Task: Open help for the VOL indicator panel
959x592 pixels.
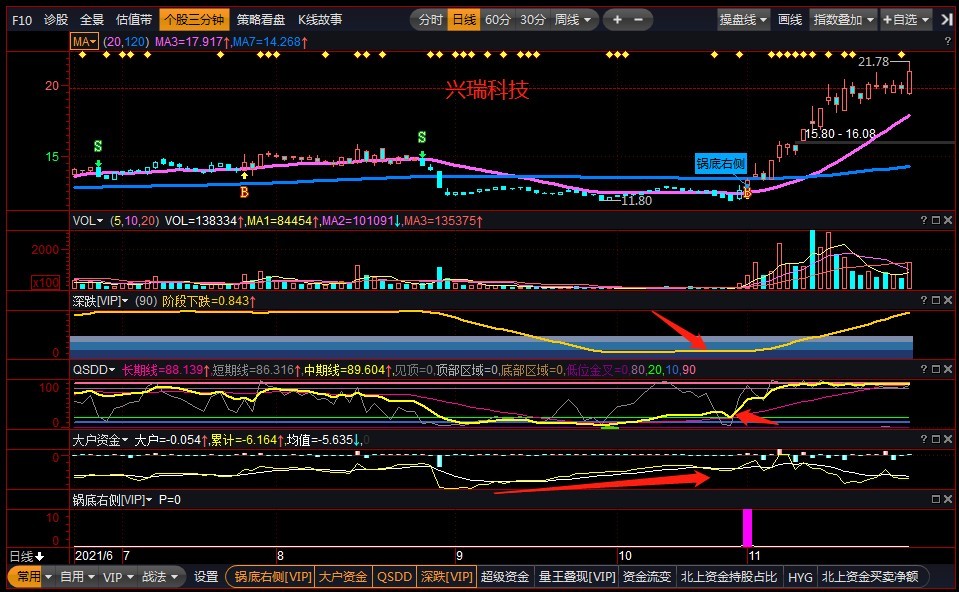Action: pyautogui.click(x=923, y=220)
